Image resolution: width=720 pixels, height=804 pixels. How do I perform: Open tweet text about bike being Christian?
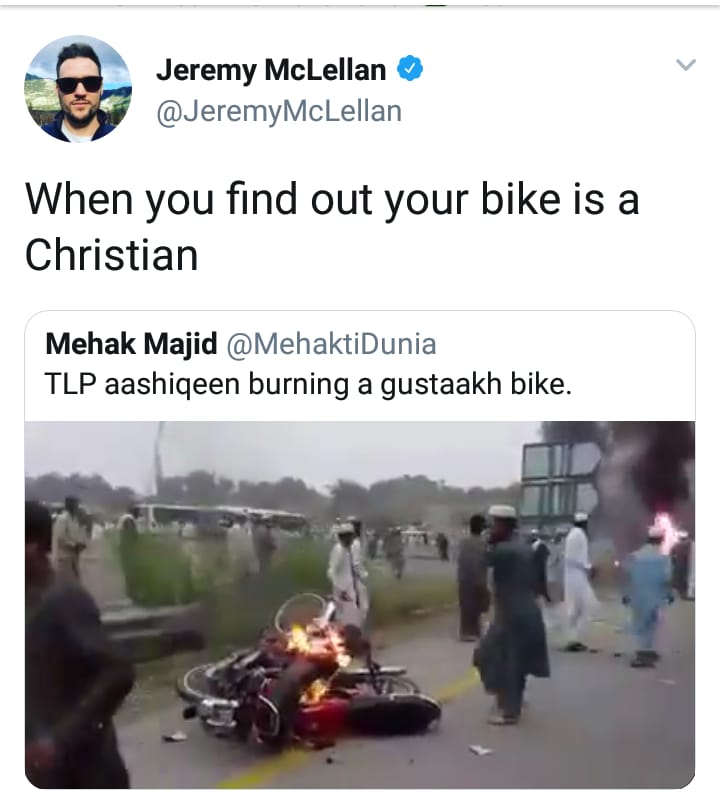[332, 227]
